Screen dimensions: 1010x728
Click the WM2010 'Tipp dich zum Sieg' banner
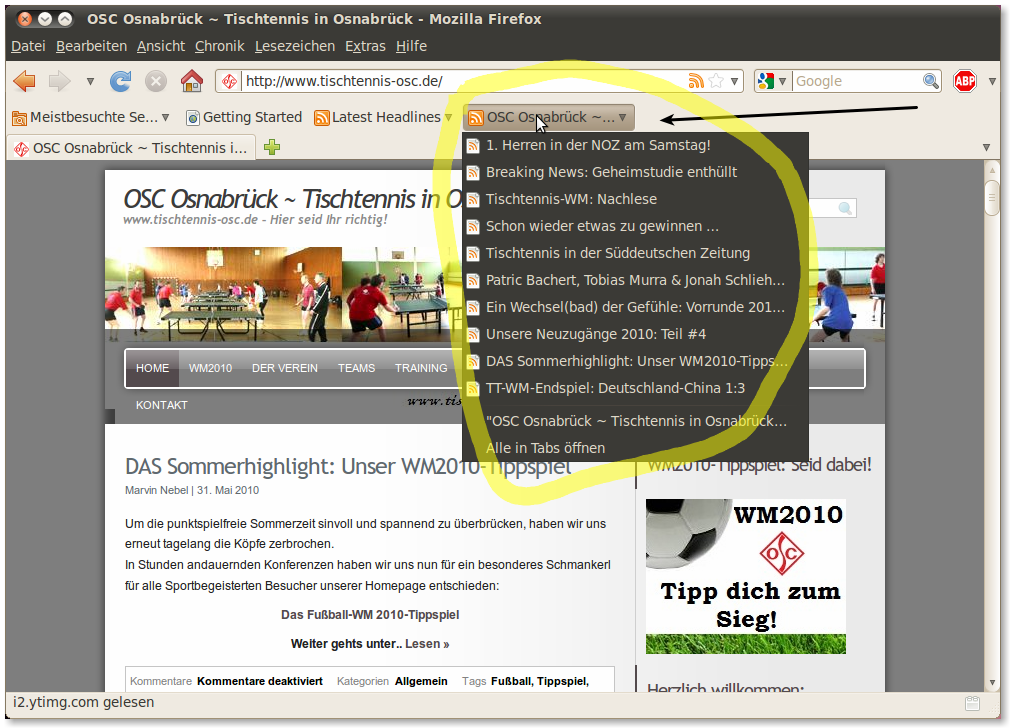click(746, 577)
